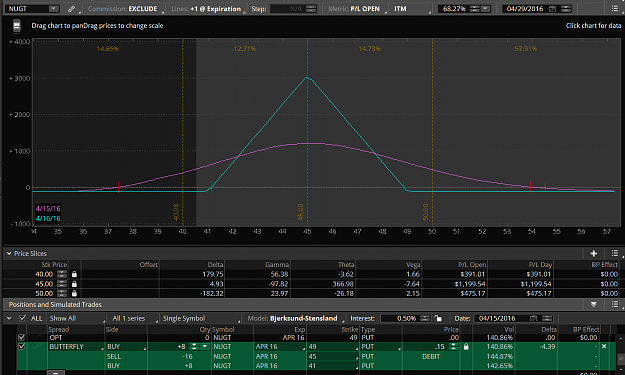Open the Model Bjerksund-Stensland dropdown
Viewport: 625px width, 375px height.
[295, 318]
